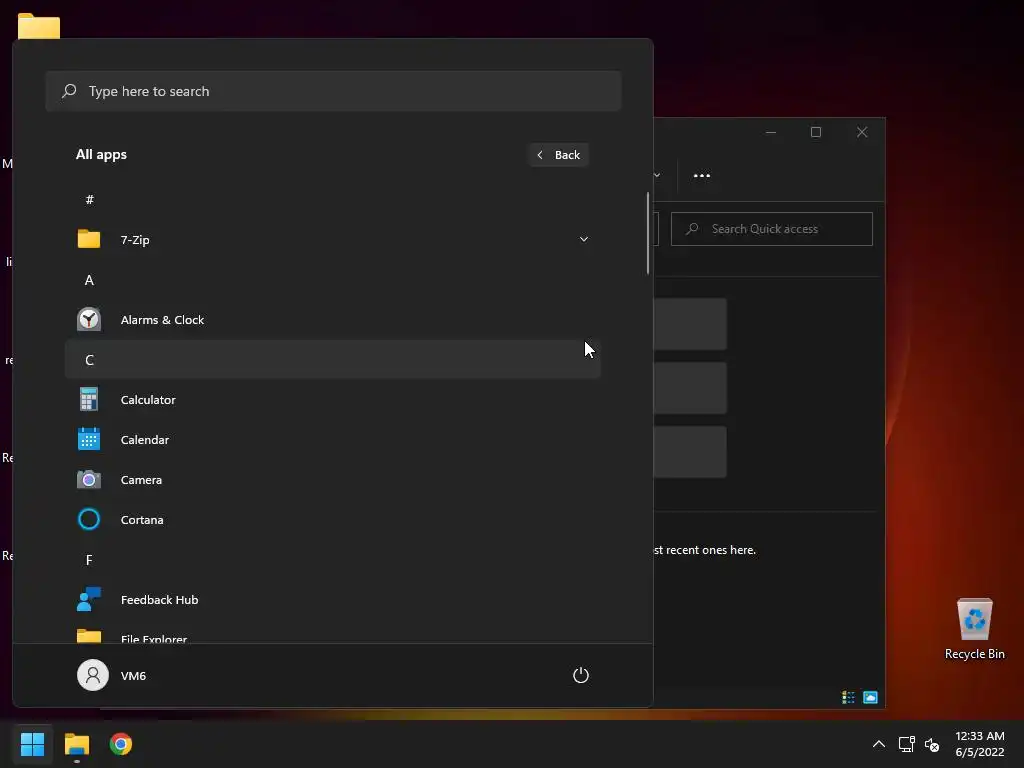Open Cortana from the app list

tap(332, 519)
